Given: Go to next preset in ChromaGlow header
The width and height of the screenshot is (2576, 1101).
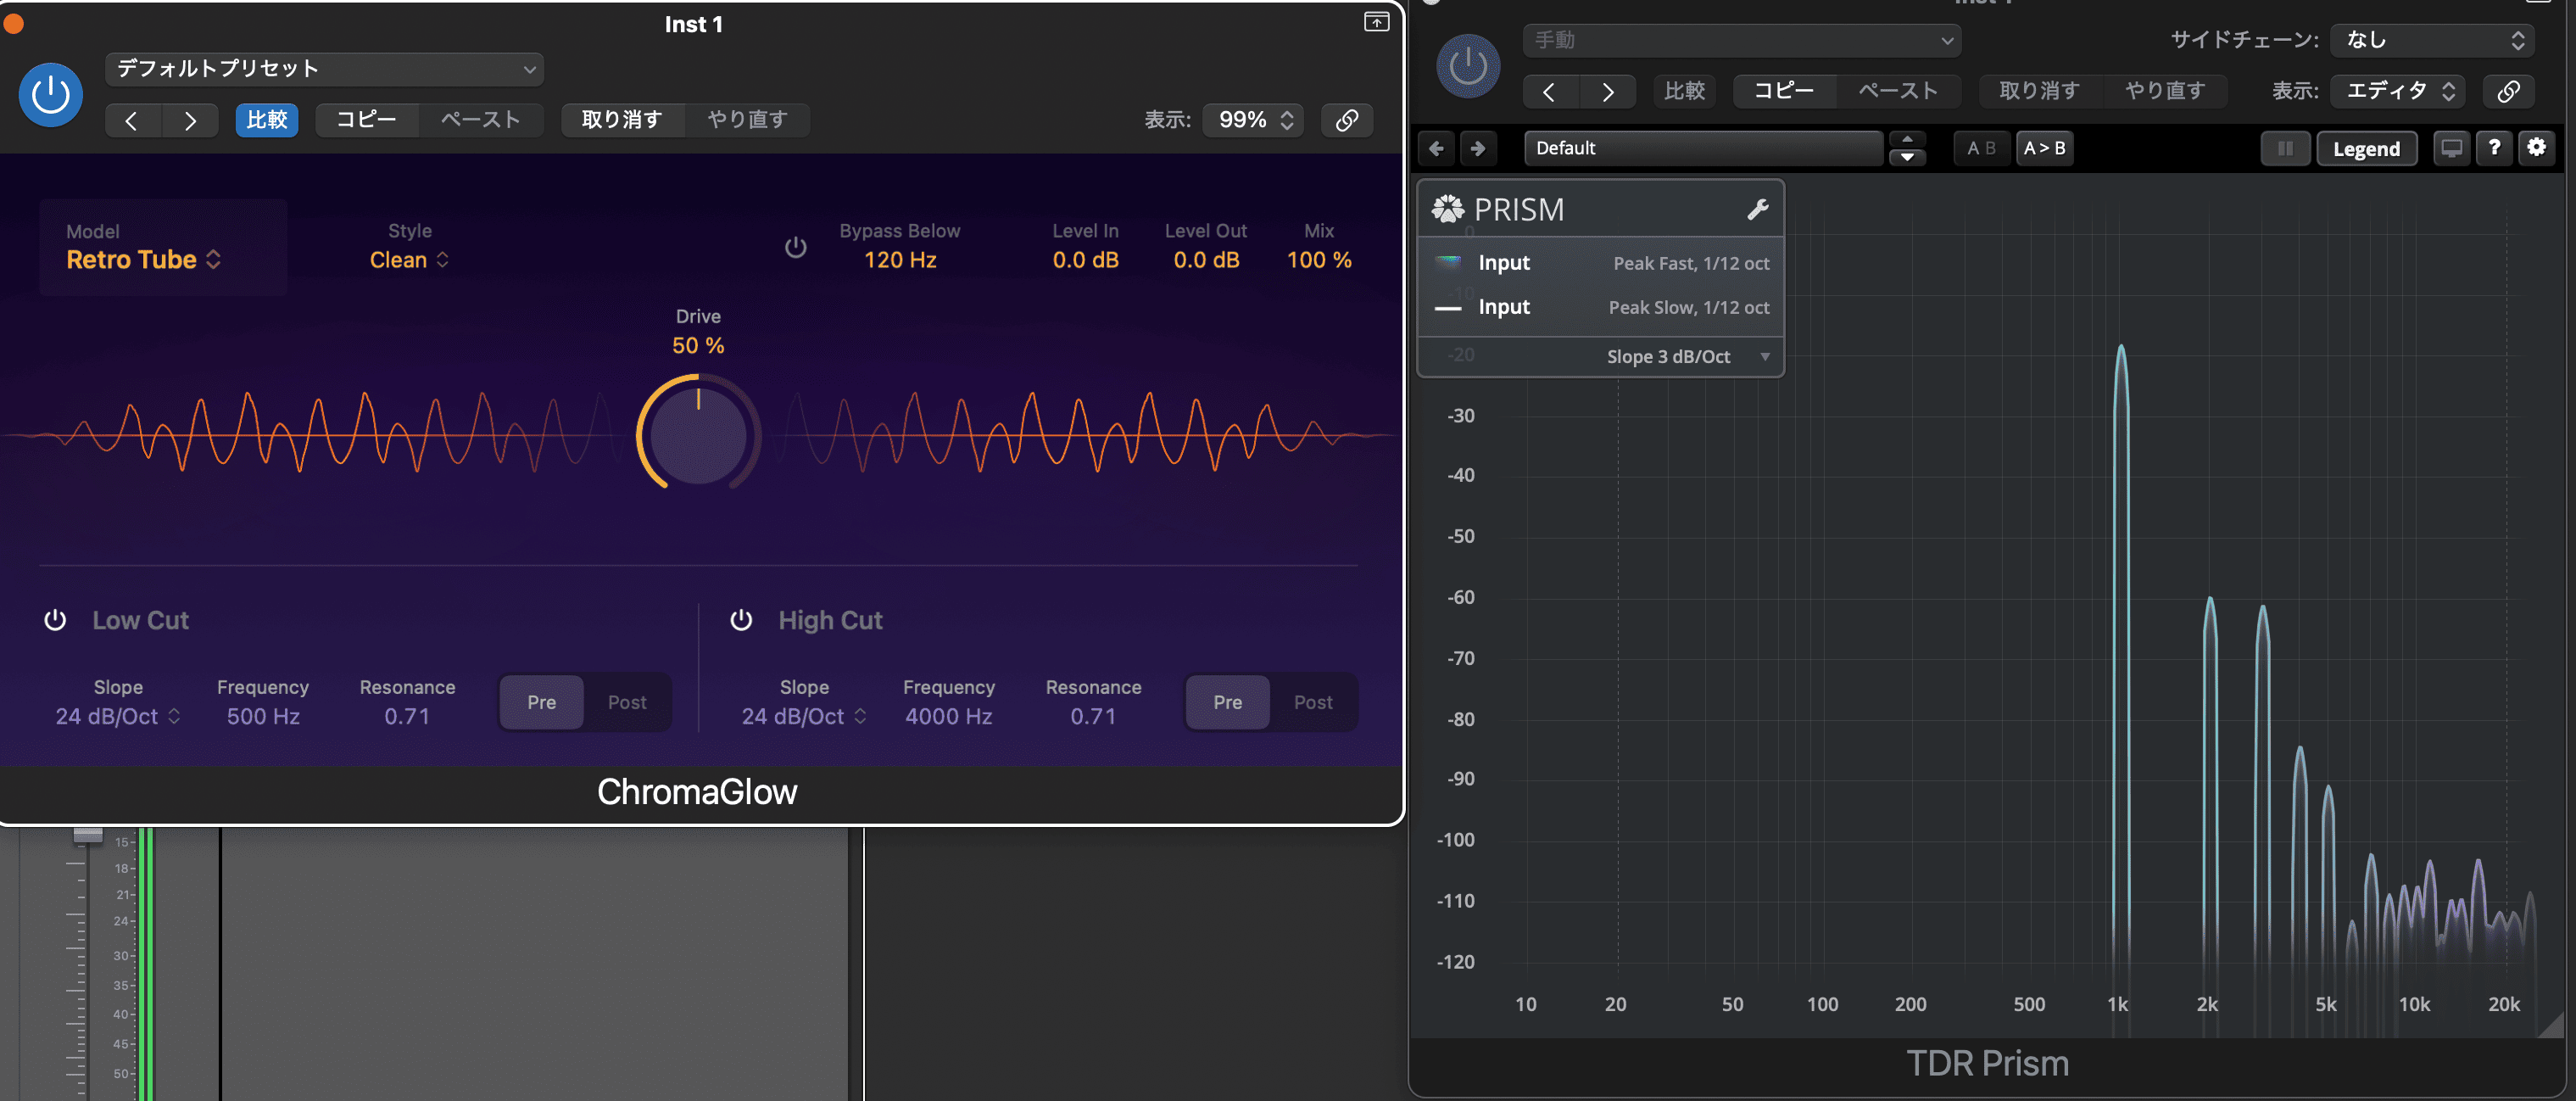Looking at the screenshot, I should (190, 120).
